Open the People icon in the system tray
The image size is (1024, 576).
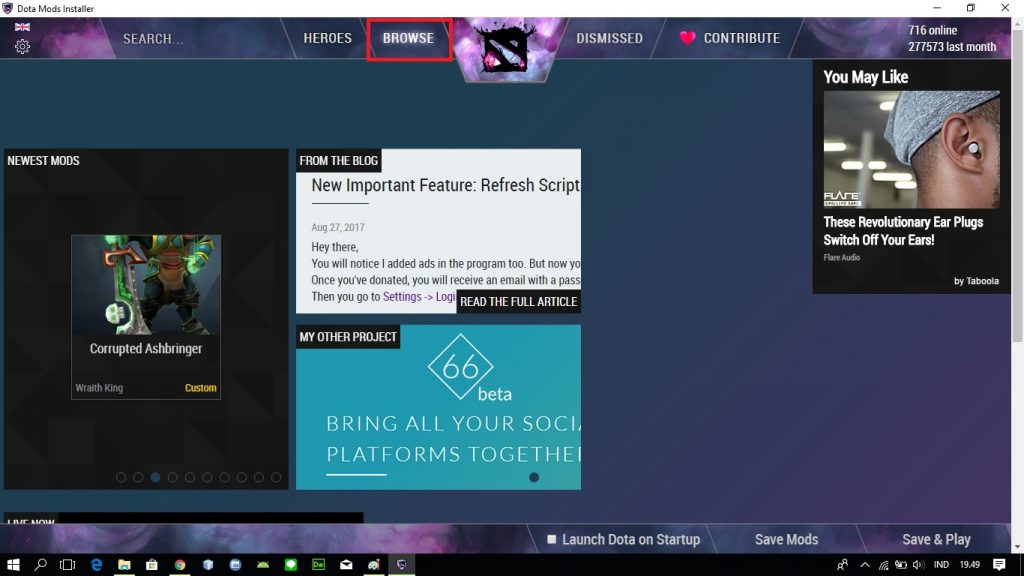842,565
